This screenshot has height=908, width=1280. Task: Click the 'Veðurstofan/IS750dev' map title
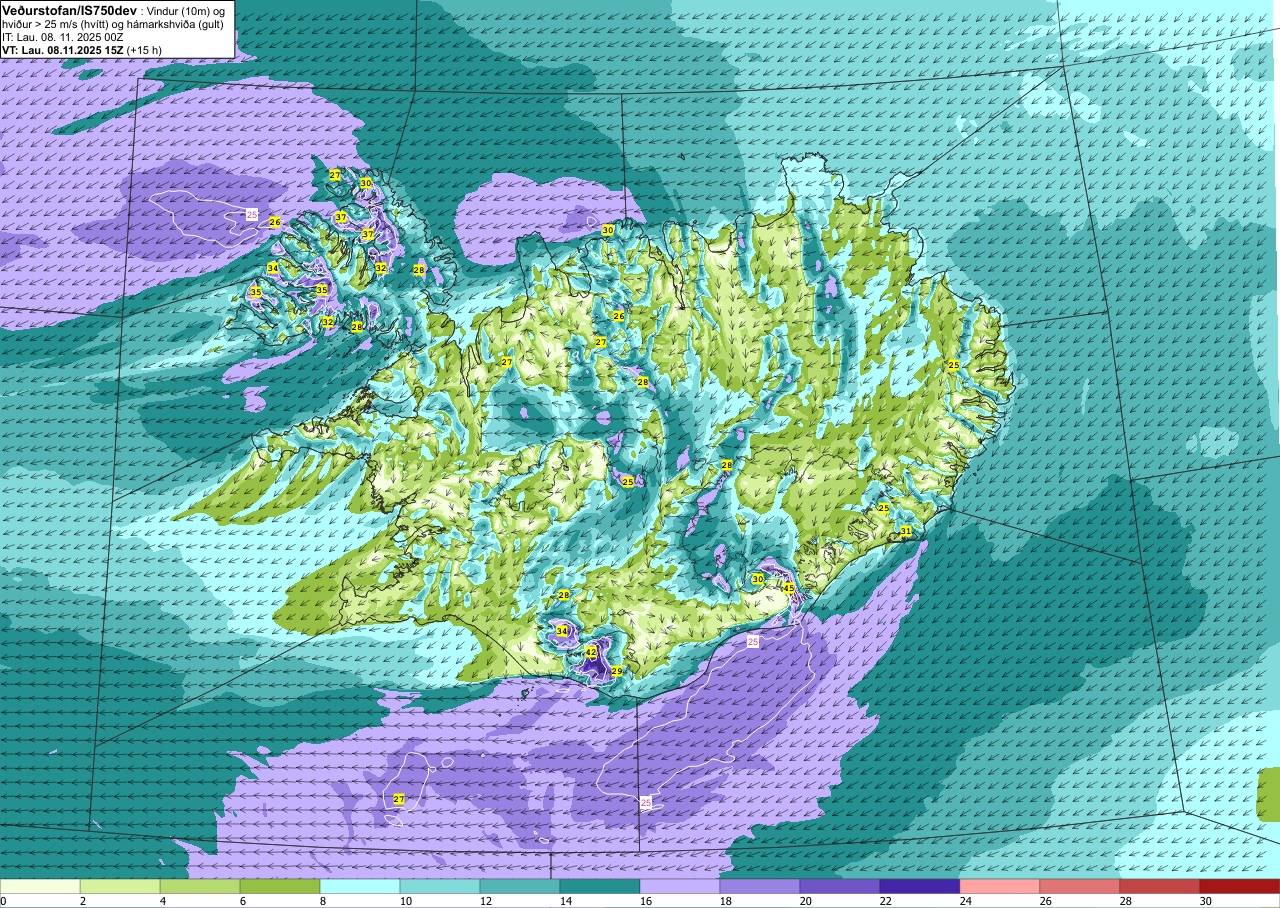[x=70, y=9]
